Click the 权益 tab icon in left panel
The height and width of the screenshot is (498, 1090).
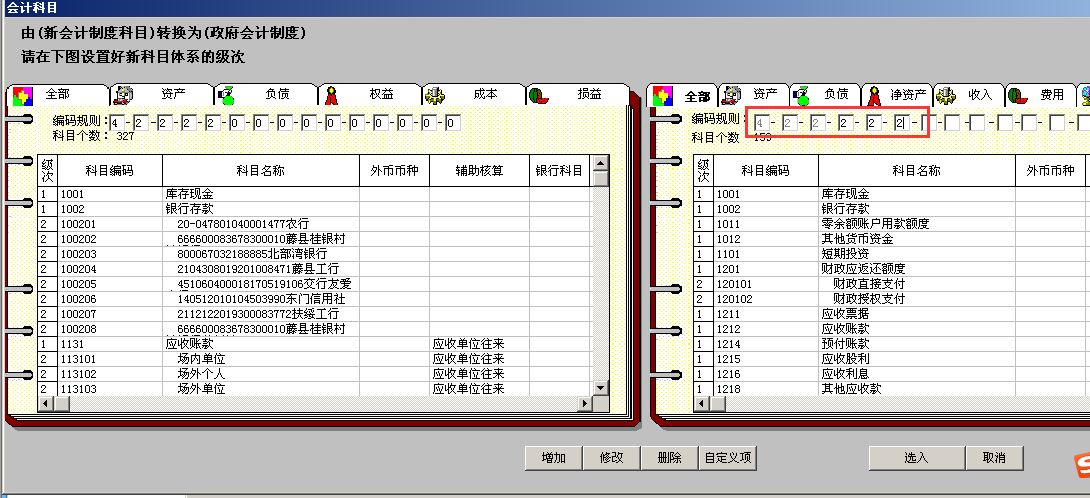(x=331, y=95)
